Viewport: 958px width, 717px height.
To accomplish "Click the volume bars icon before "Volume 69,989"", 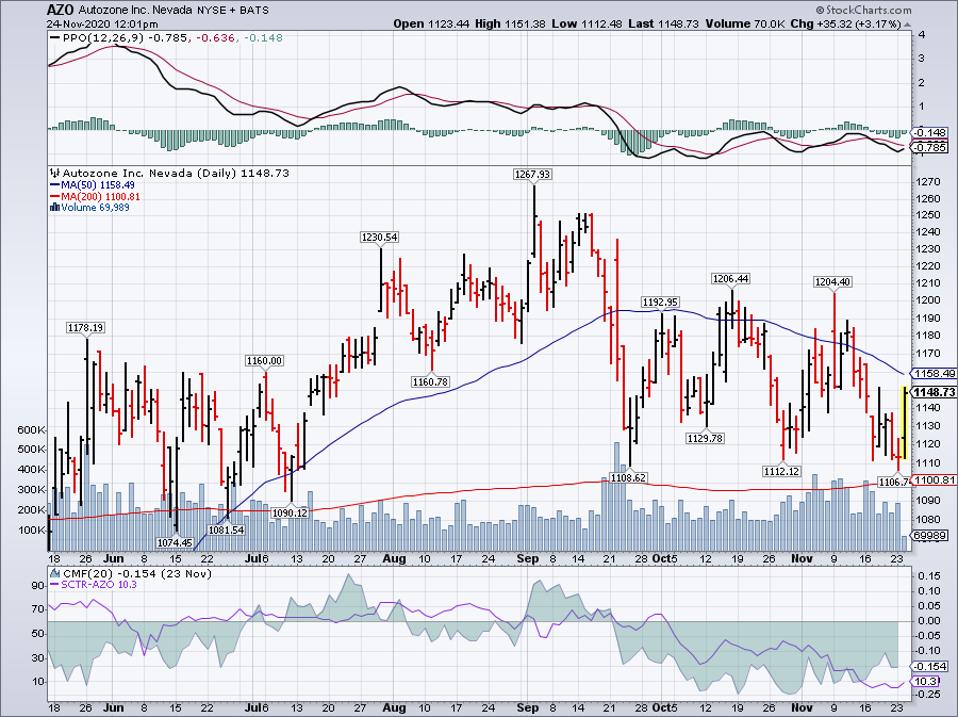I will click(55, 208).
